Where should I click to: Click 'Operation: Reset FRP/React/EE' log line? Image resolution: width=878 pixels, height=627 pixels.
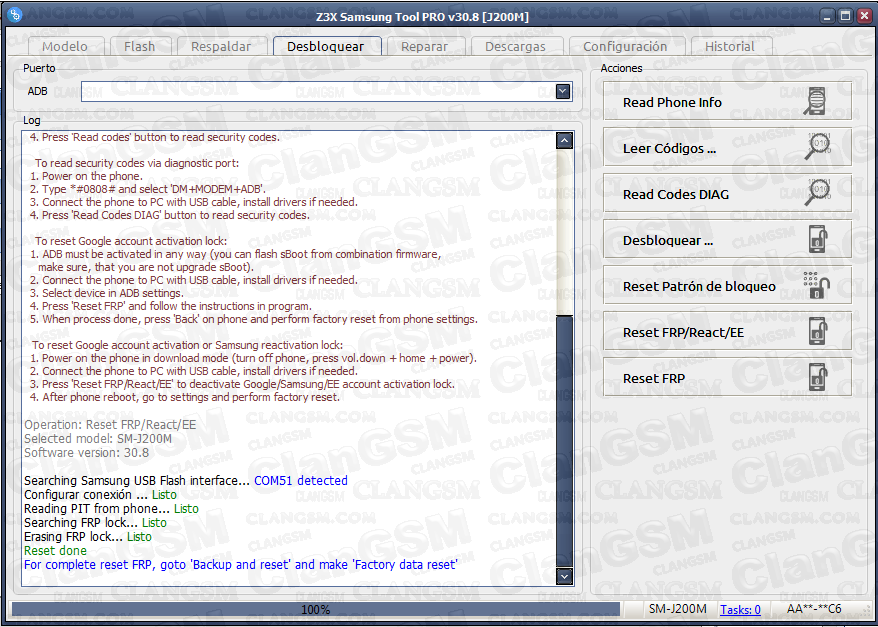tap(110, 425)
